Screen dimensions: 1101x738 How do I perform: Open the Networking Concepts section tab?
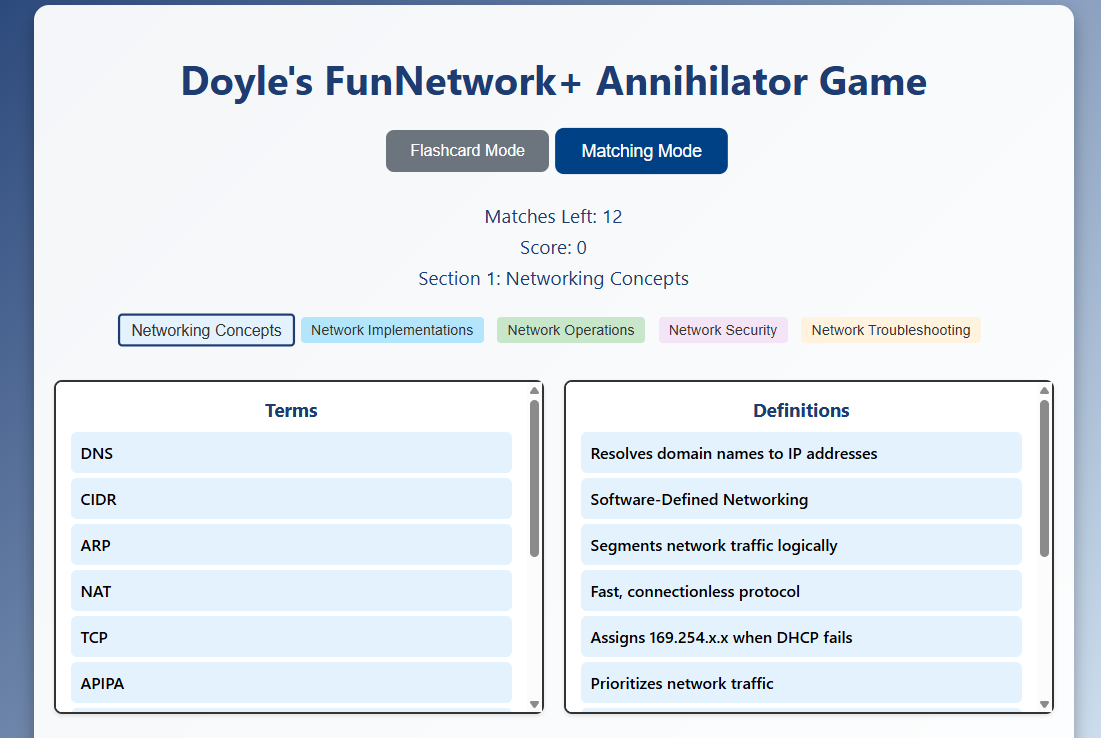pyautogui.click(x=206, y=330)
